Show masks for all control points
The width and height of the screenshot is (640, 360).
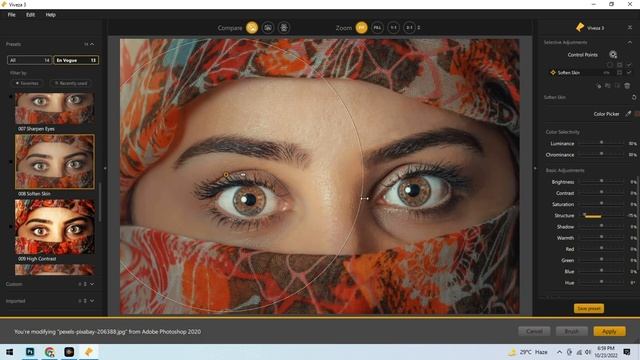(x=620, y=65)
